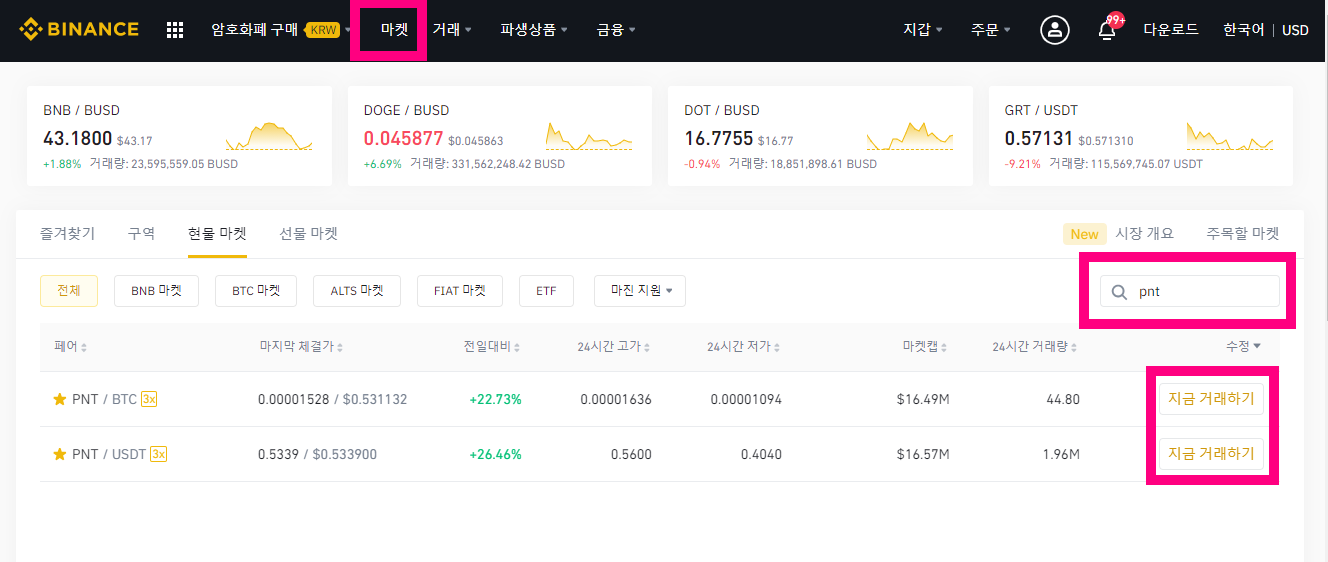The image size is (1328, 562).
Task: Expand the 주문 dropdown
Action: click(x=991, y=30)
